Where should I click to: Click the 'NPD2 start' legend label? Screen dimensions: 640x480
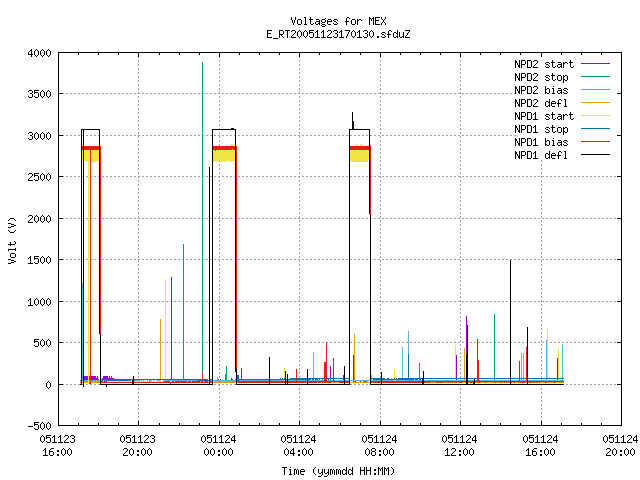click(x=544, y=64)
